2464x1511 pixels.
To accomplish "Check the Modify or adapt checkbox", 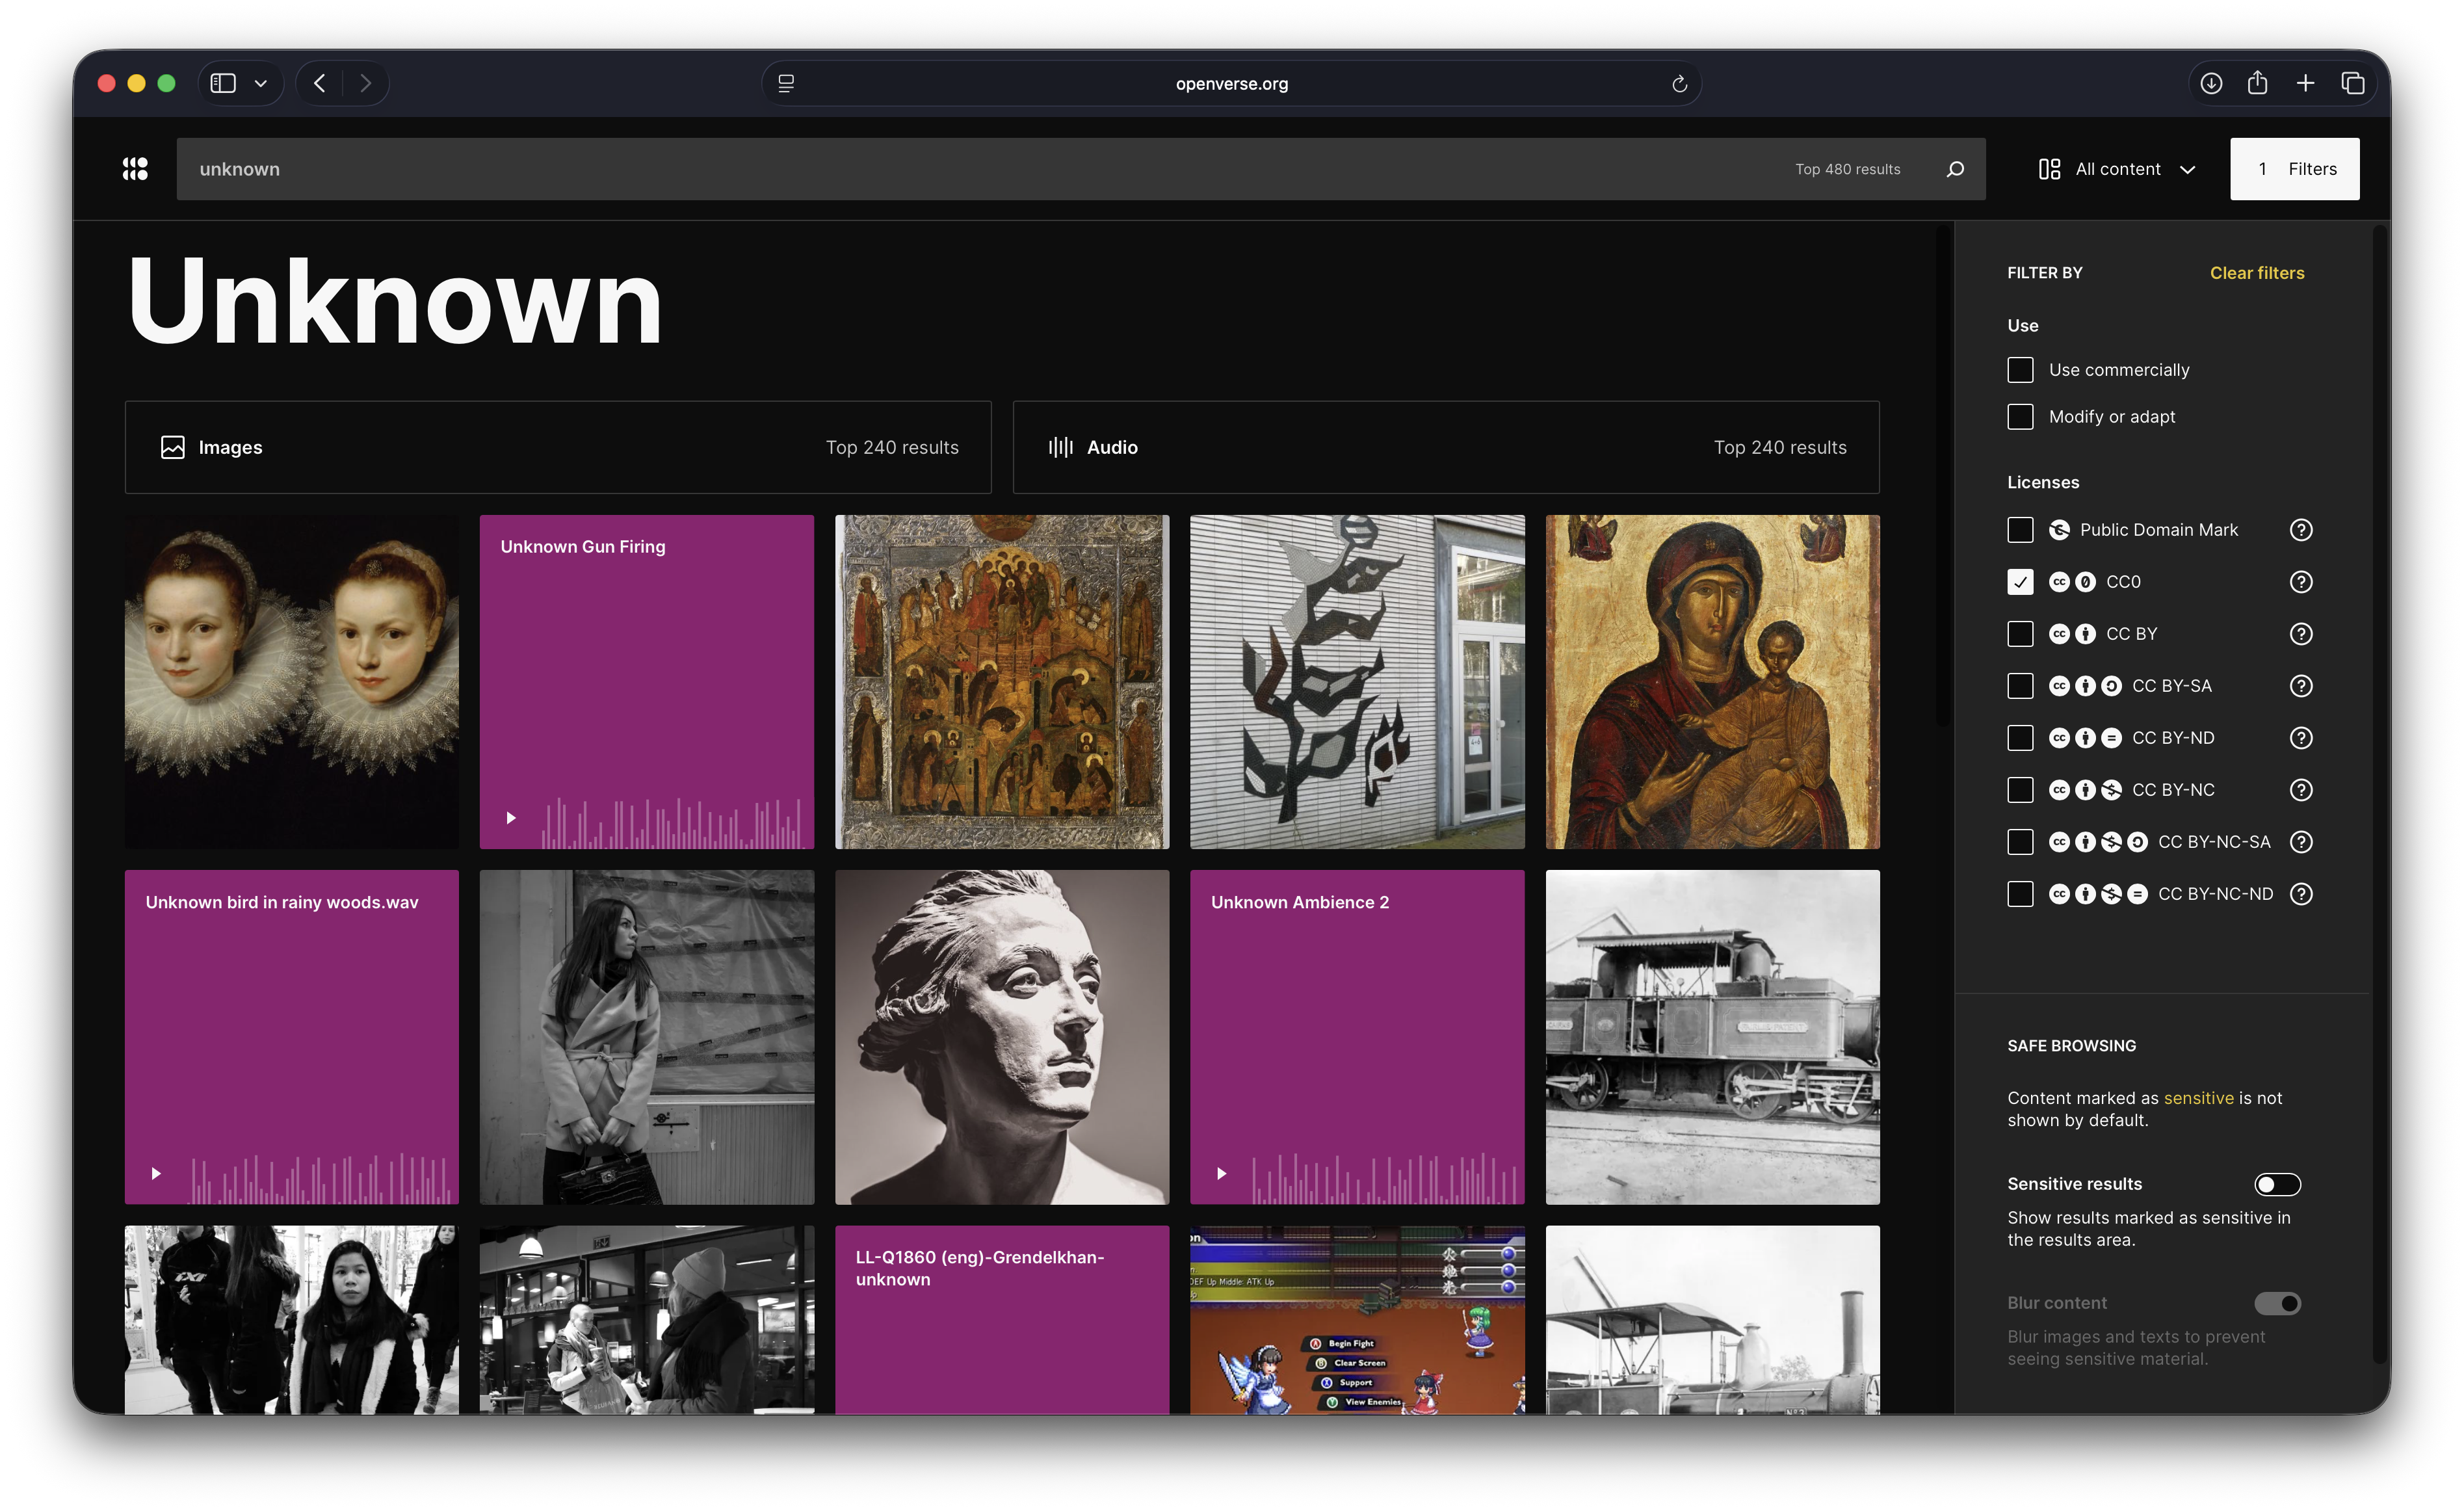I will click(2020, 417).
